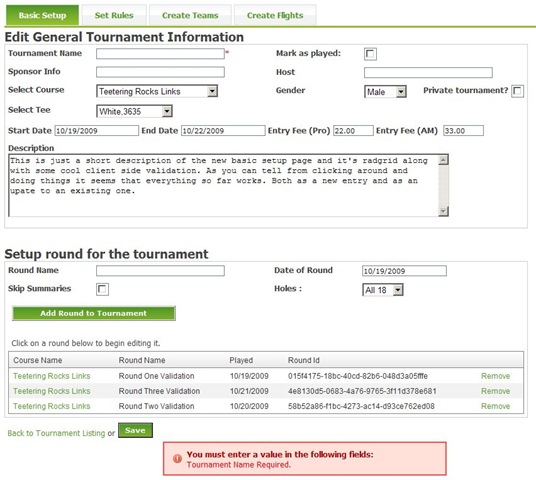Open Teetering Rocks Links for Round Two Validation
The image size is (536, 480).
52,406
